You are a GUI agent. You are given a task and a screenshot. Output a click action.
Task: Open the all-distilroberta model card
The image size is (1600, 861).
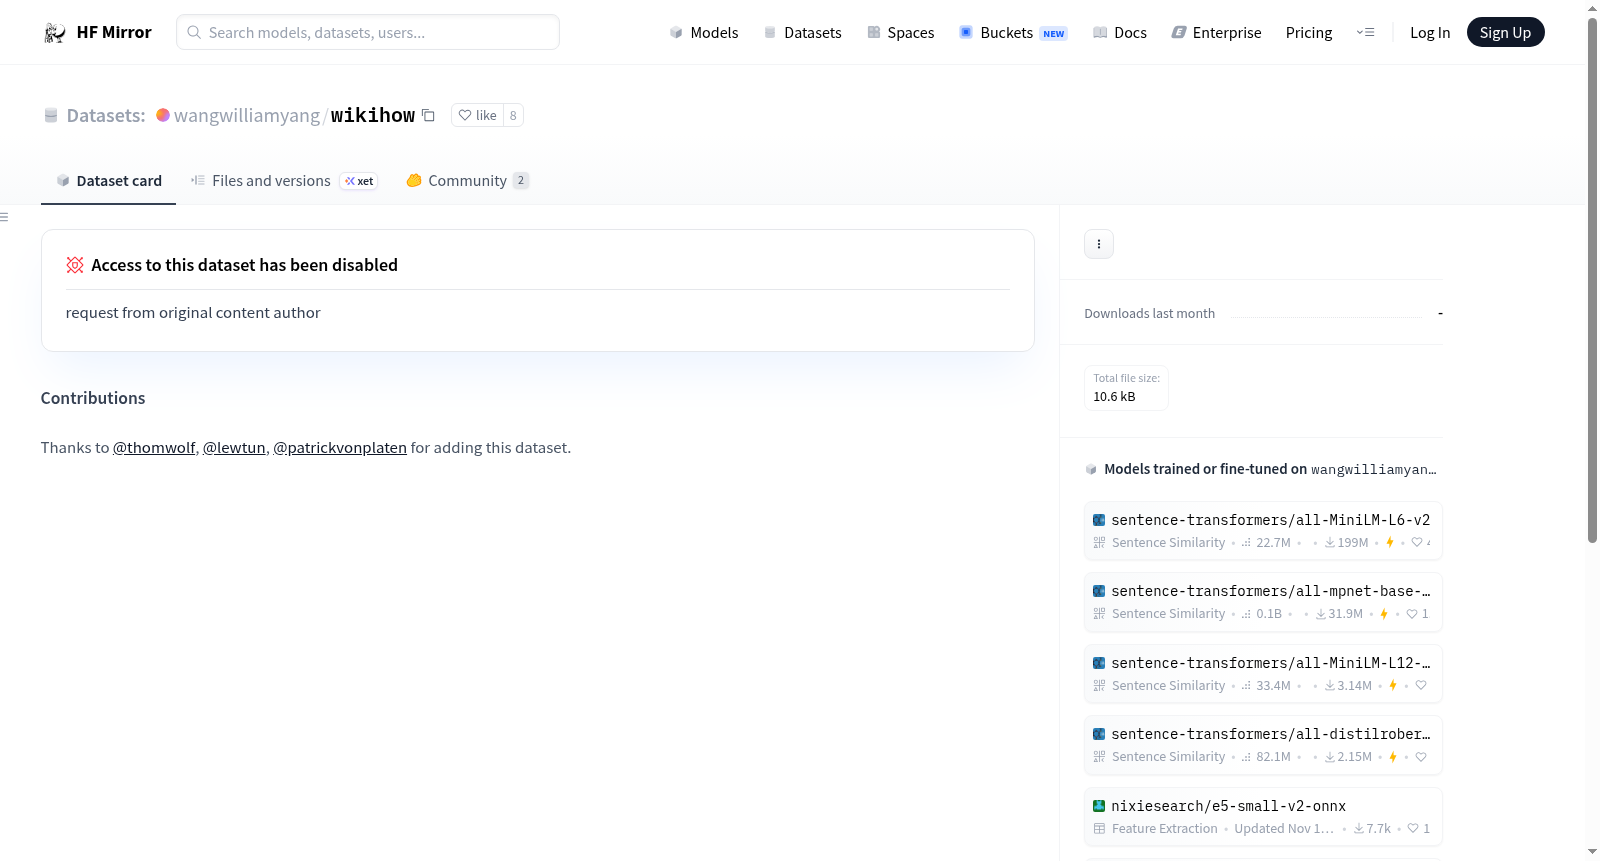1263,745
